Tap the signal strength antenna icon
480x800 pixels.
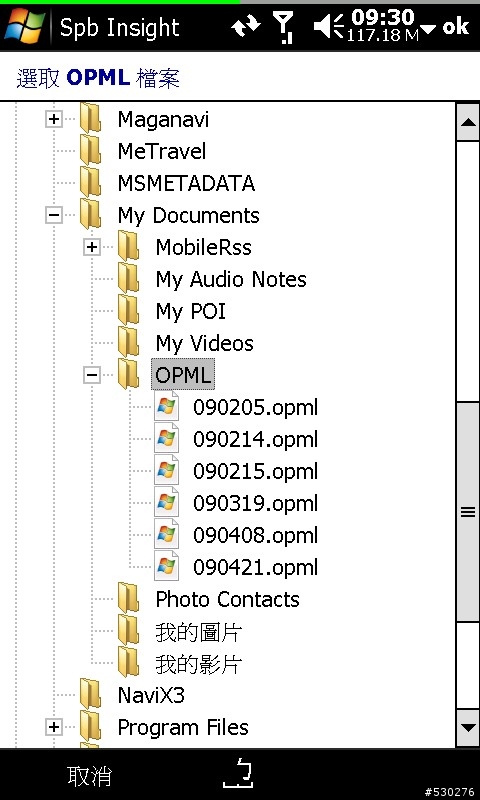(284, 27)
